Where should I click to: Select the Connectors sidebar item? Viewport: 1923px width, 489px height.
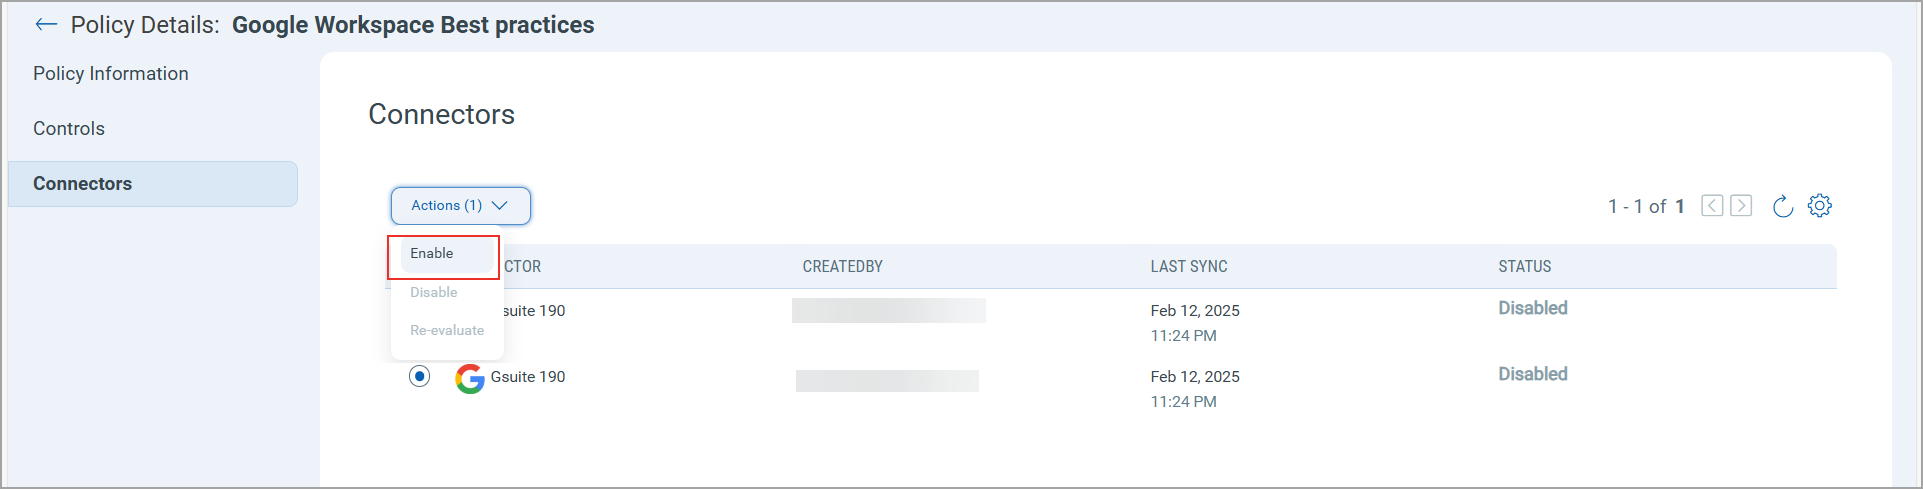(x=153, y=184)
